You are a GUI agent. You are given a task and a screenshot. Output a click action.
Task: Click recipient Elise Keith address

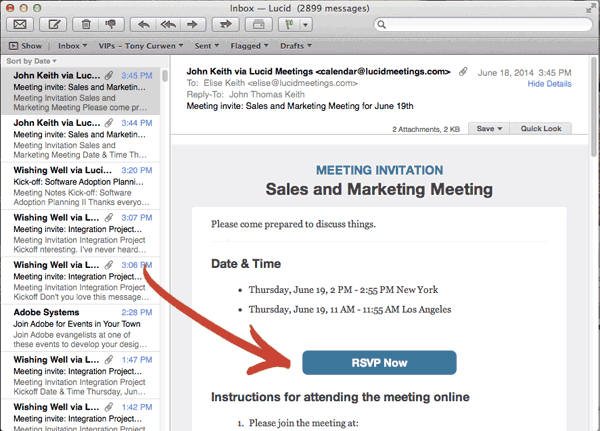tap(280, 83)
